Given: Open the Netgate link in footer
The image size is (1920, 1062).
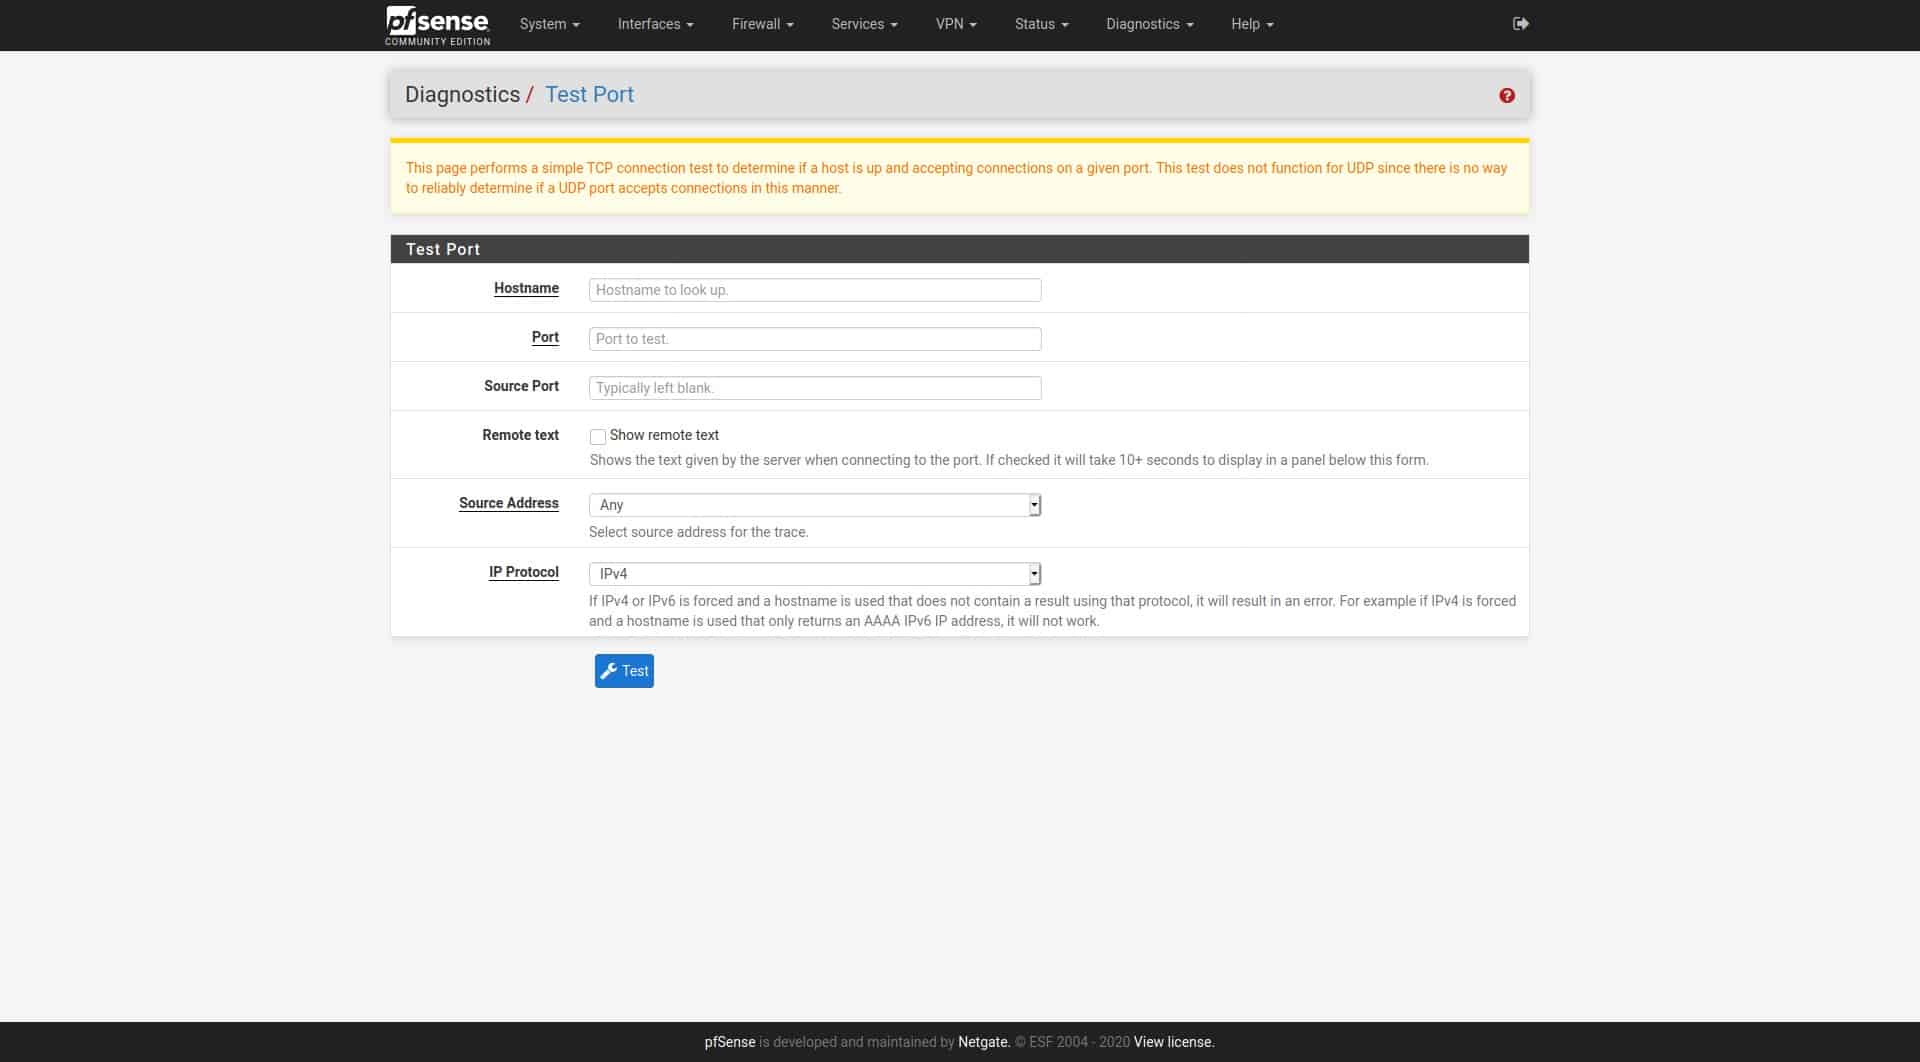Looking at the screenshot, I should click(983, 1042).
